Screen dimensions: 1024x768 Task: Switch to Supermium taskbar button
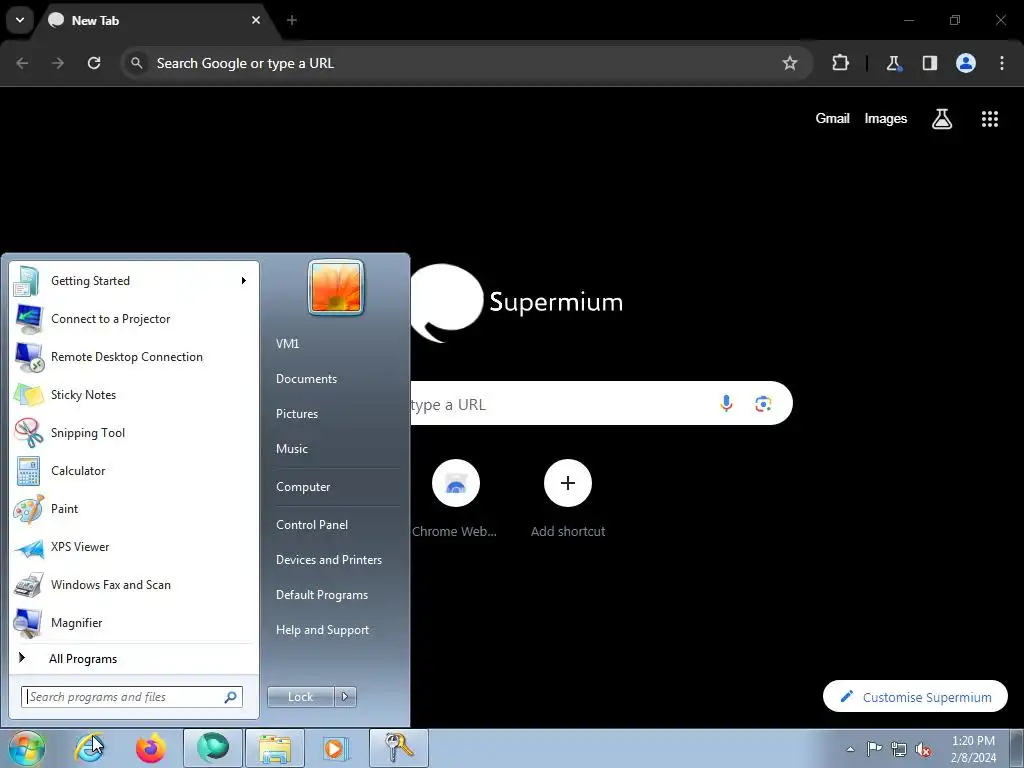[213, 748]
